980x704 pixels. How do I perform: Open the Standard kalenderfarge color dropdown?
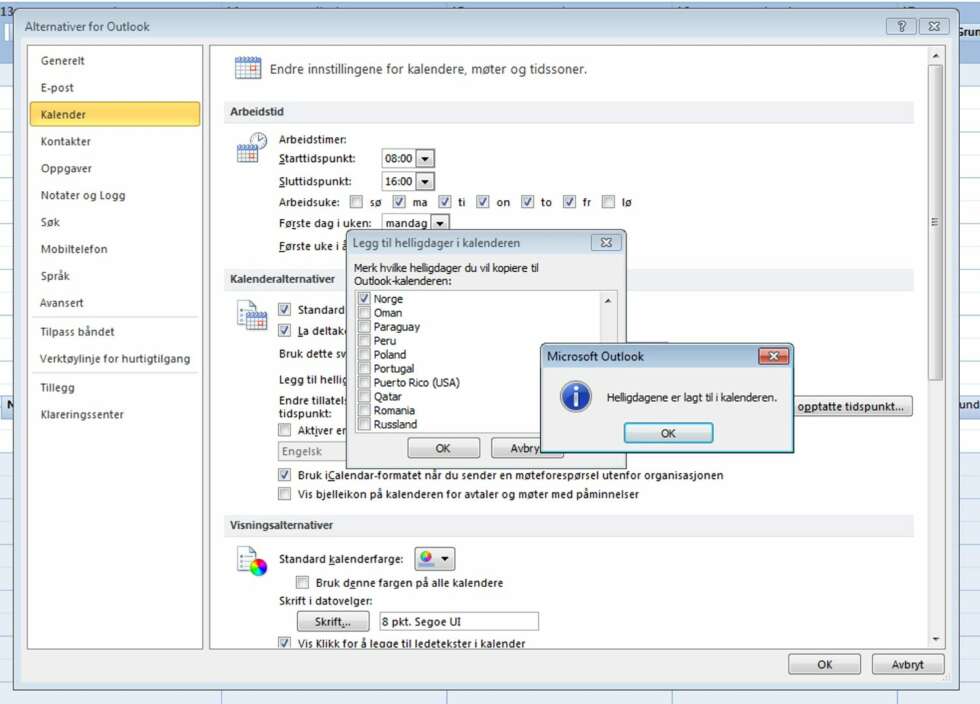pos(435,558)
